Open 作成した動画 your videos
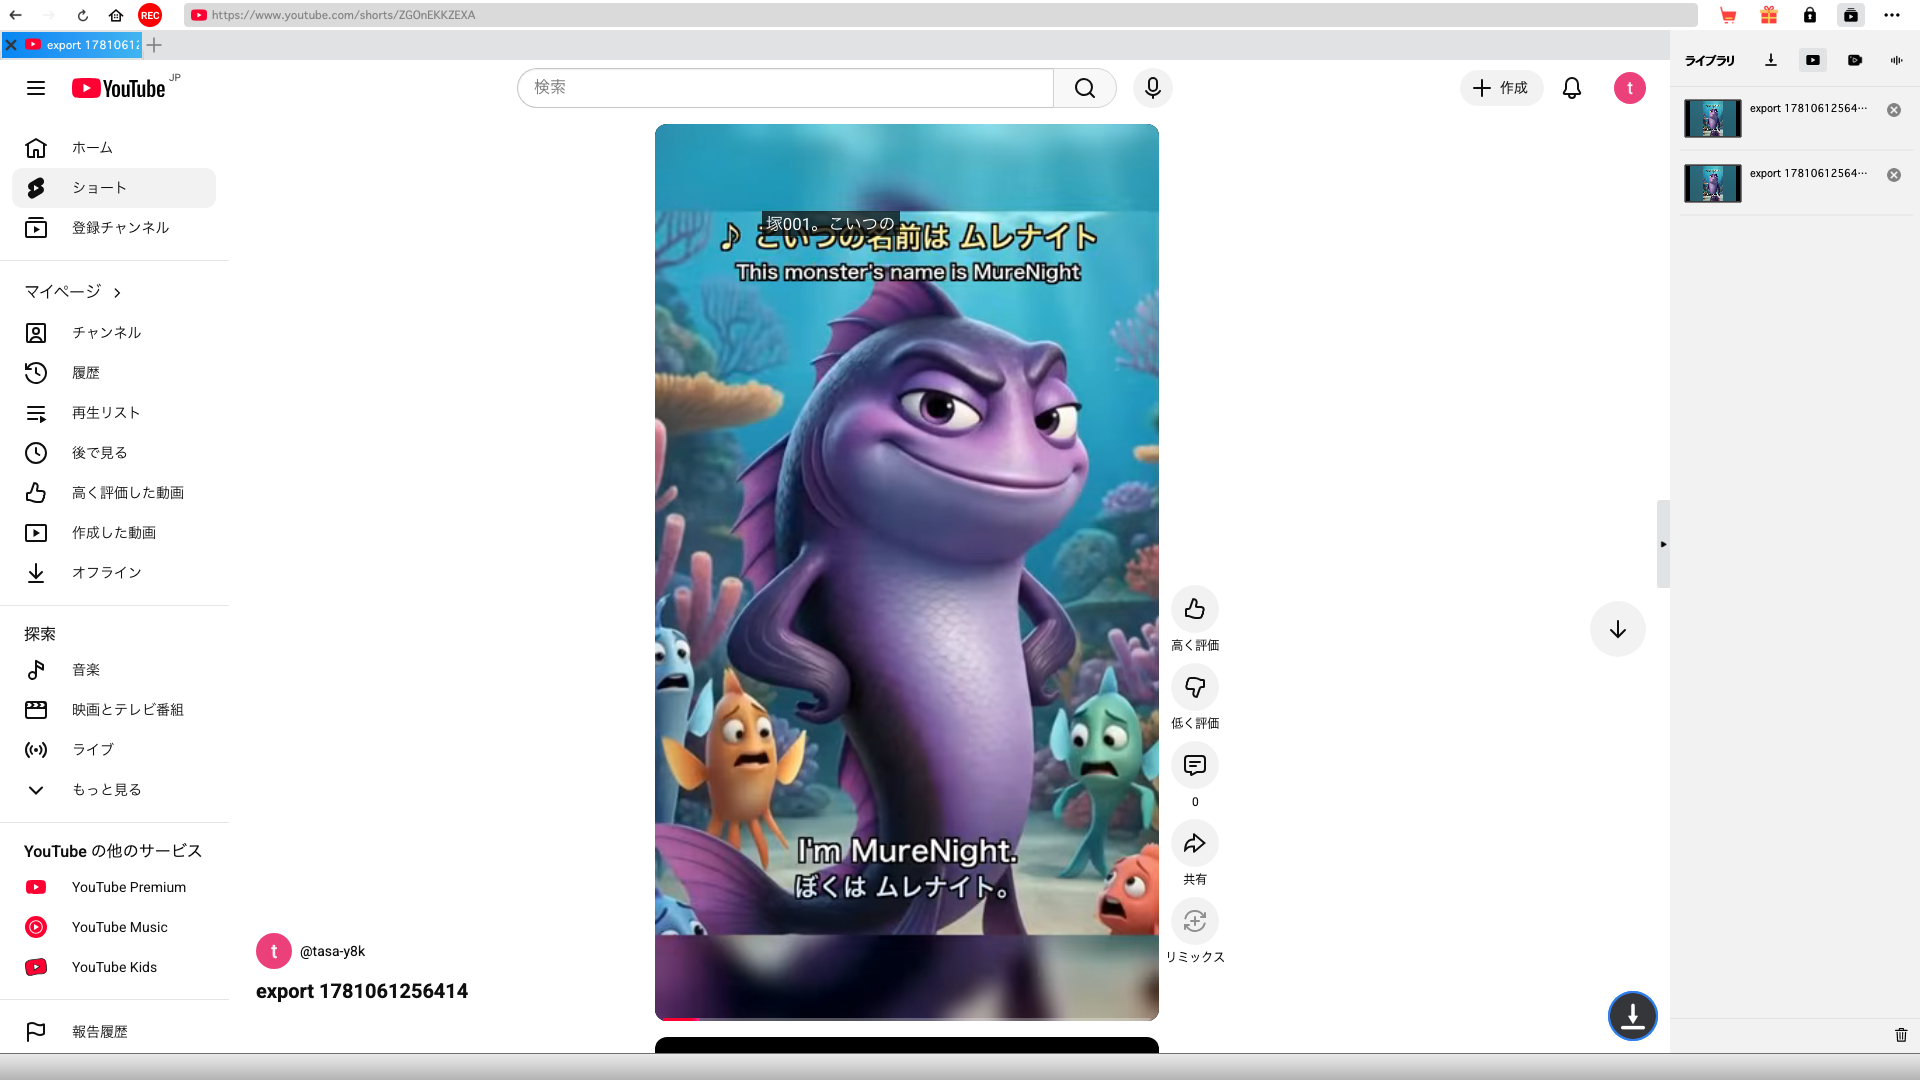 point(114,533)
